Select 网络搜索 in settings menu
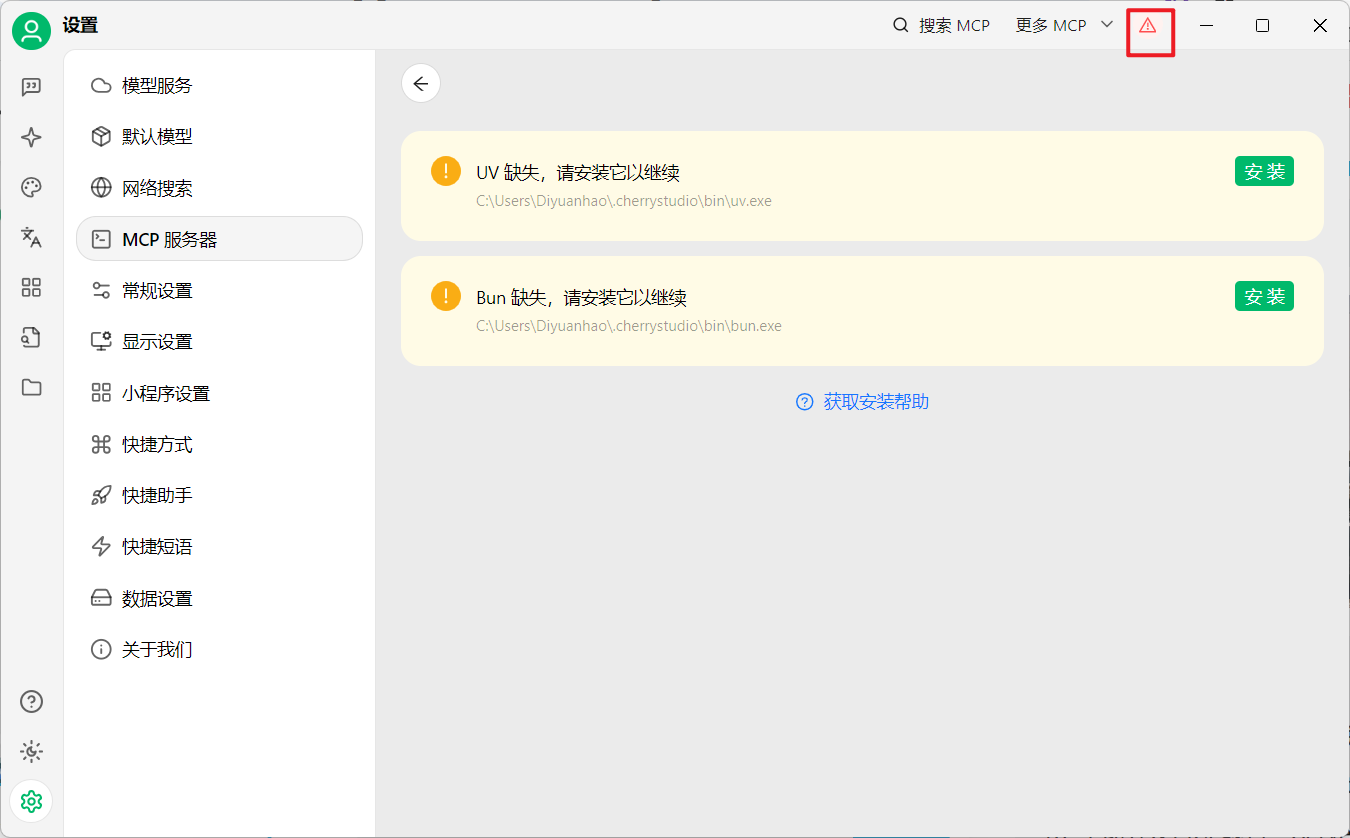 pyautogui.click(x=219, y=188)
